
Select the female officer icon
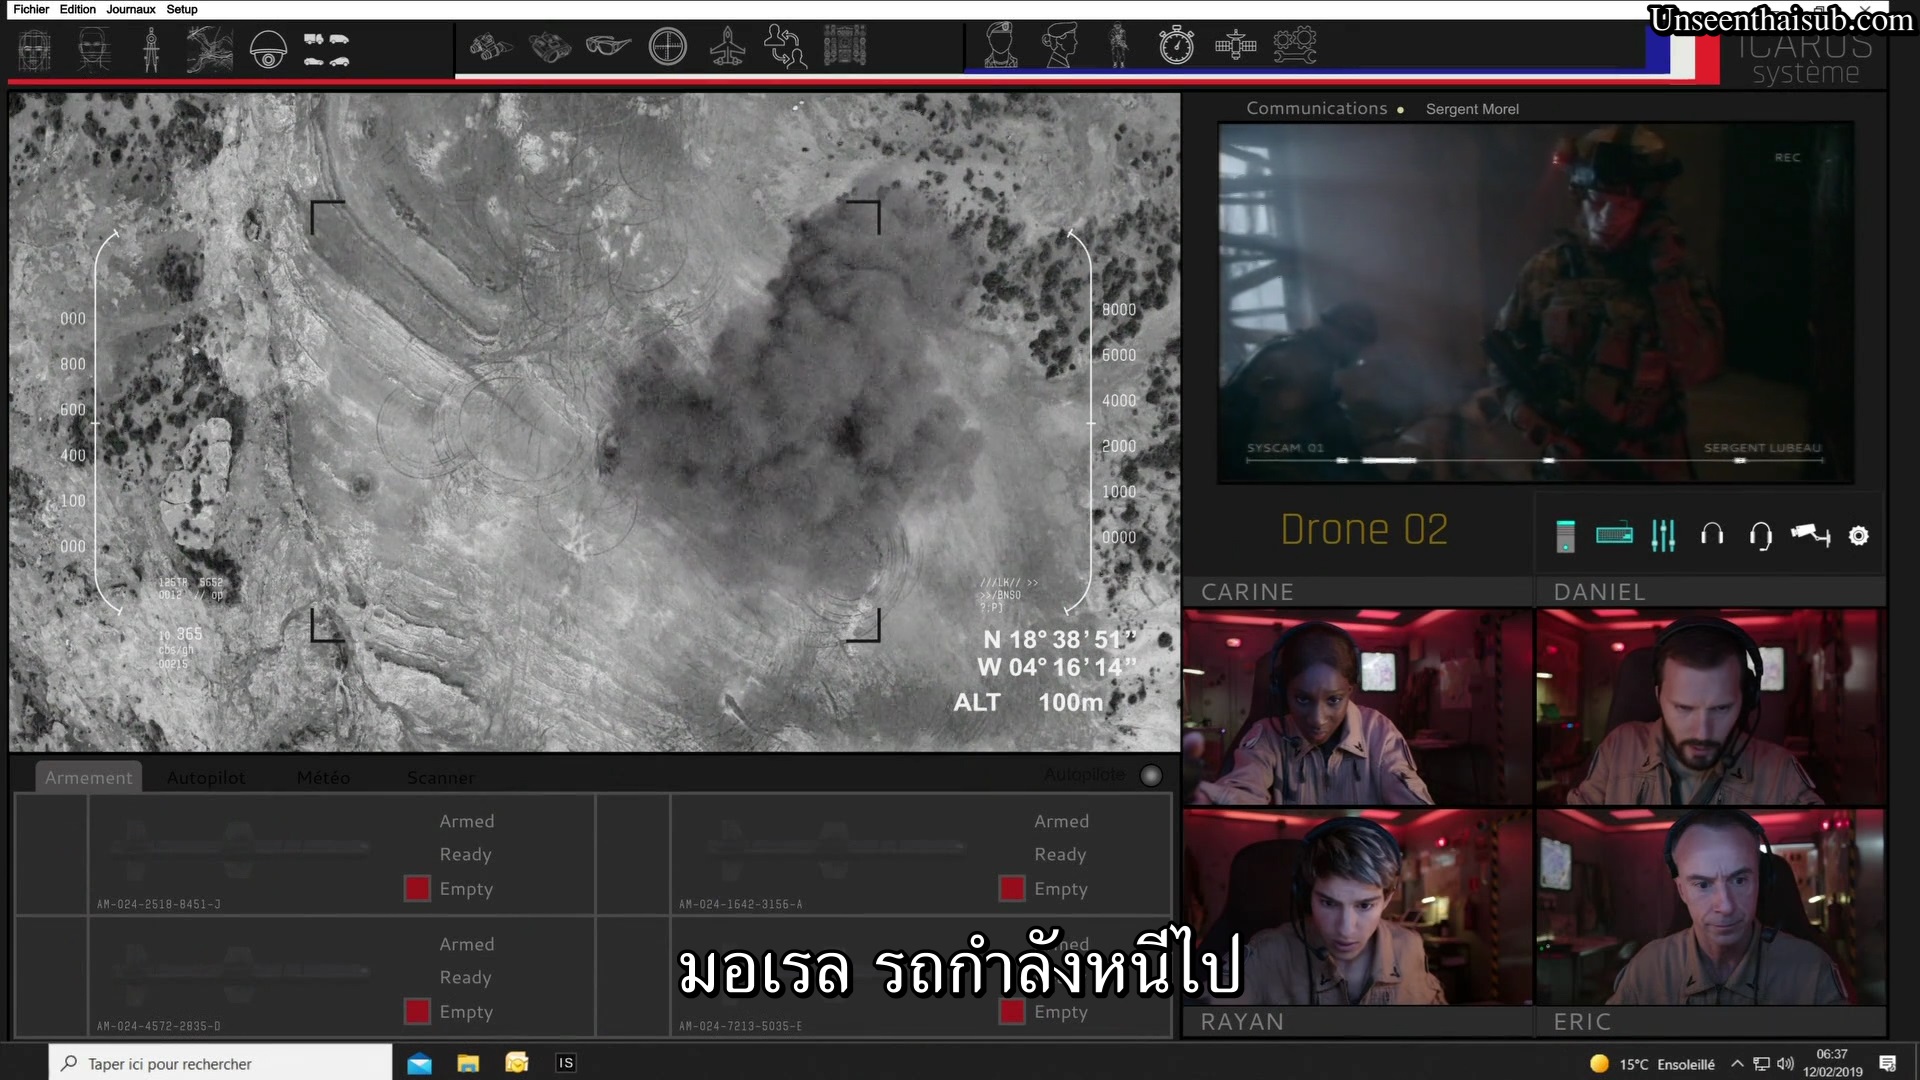pos(1060,45)
